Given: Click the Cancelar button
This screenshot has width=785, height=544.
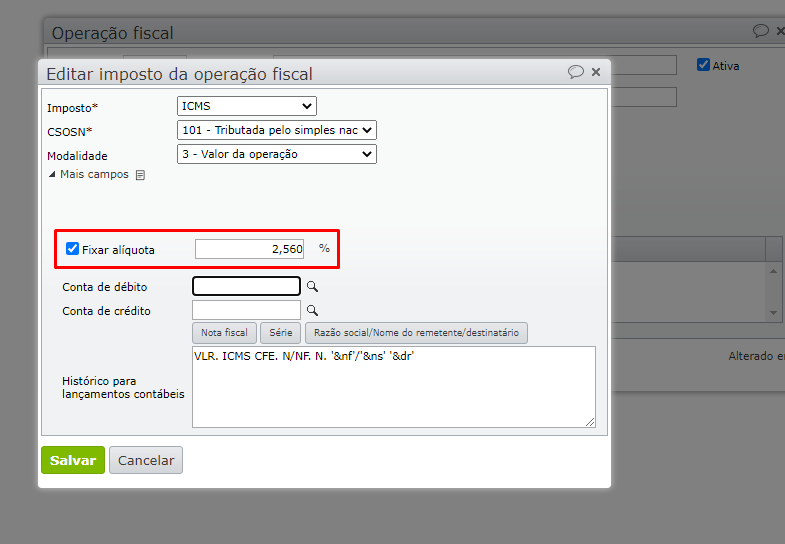Looking at the screenshot, I should (x=146, y=460).
